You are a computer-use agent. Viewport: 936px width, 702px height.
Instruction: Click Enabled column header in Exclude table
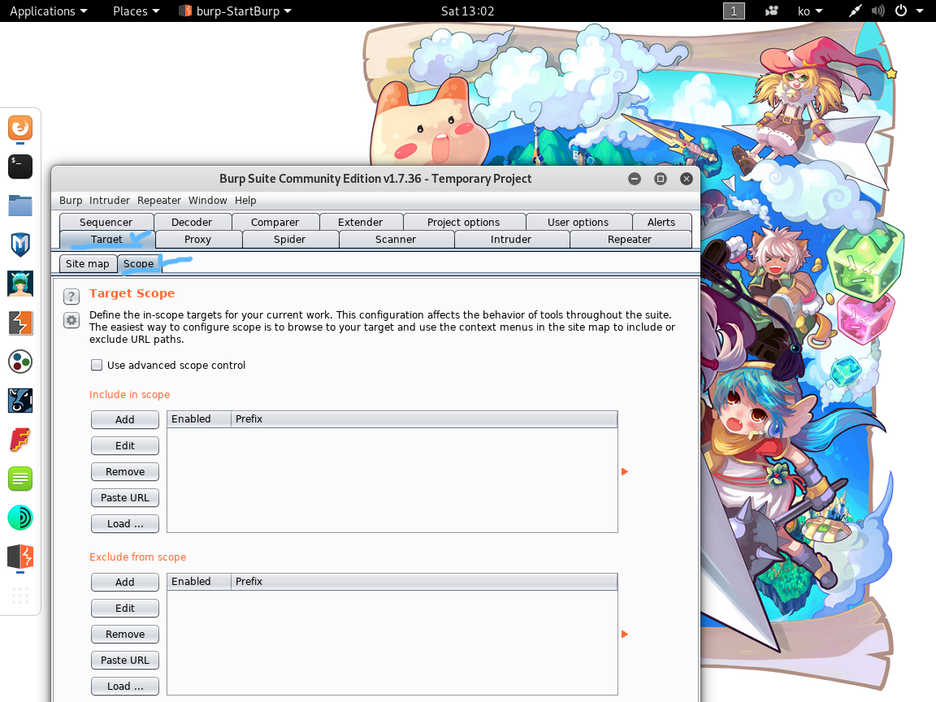199,581
